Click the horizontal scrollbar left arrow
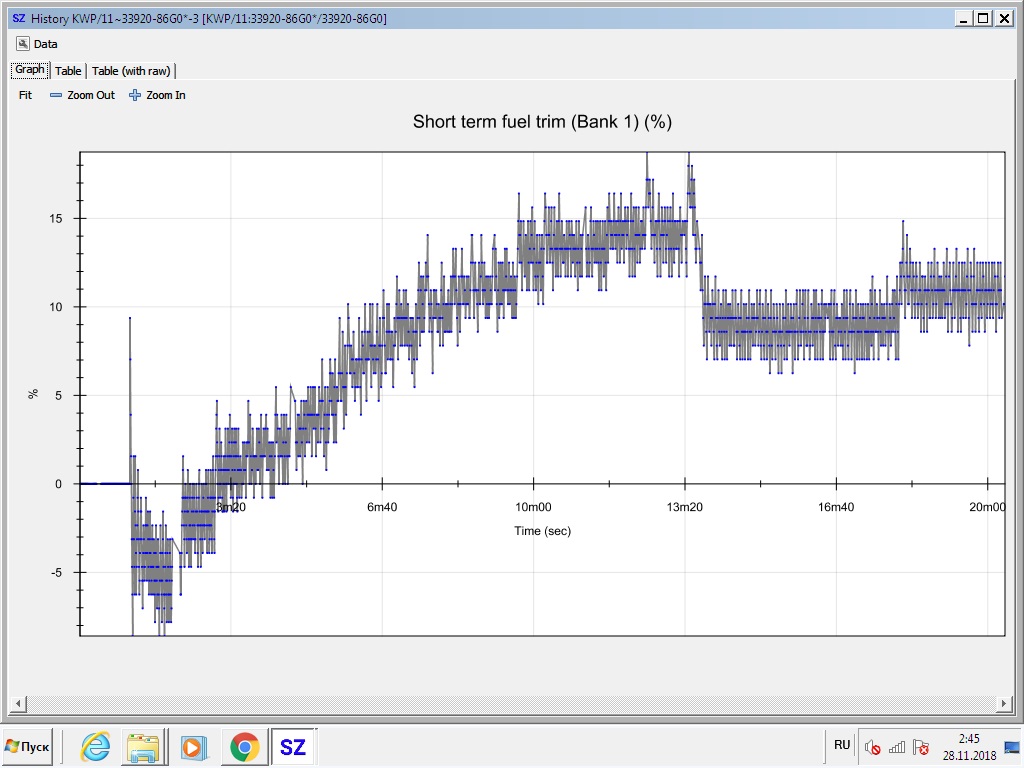This screenshot has width=1024, height=768. [15, 702]
